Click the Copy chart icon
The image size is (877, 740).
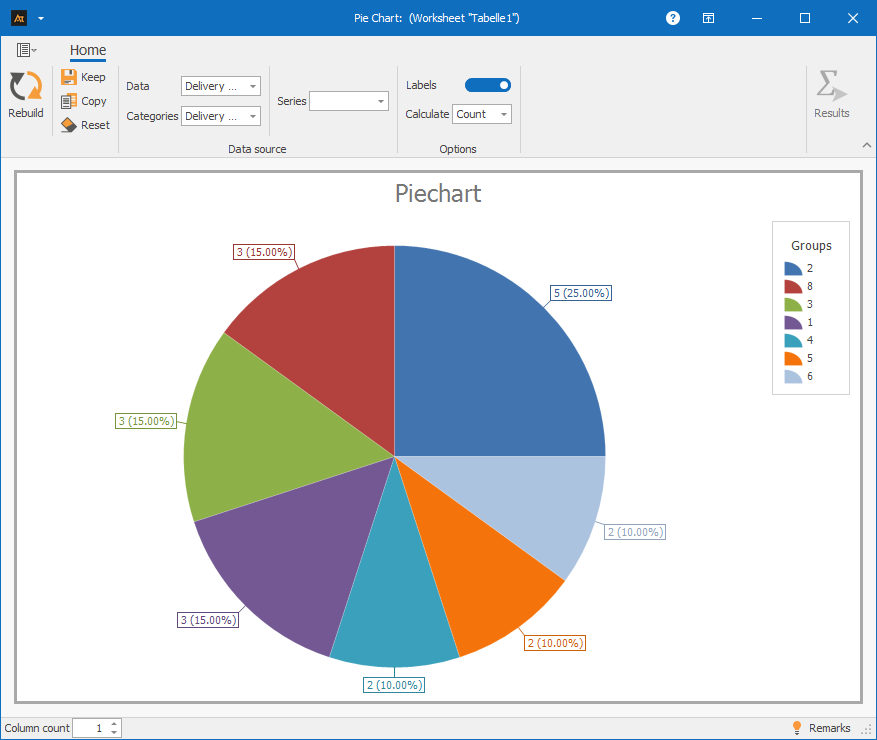[69, 101]
